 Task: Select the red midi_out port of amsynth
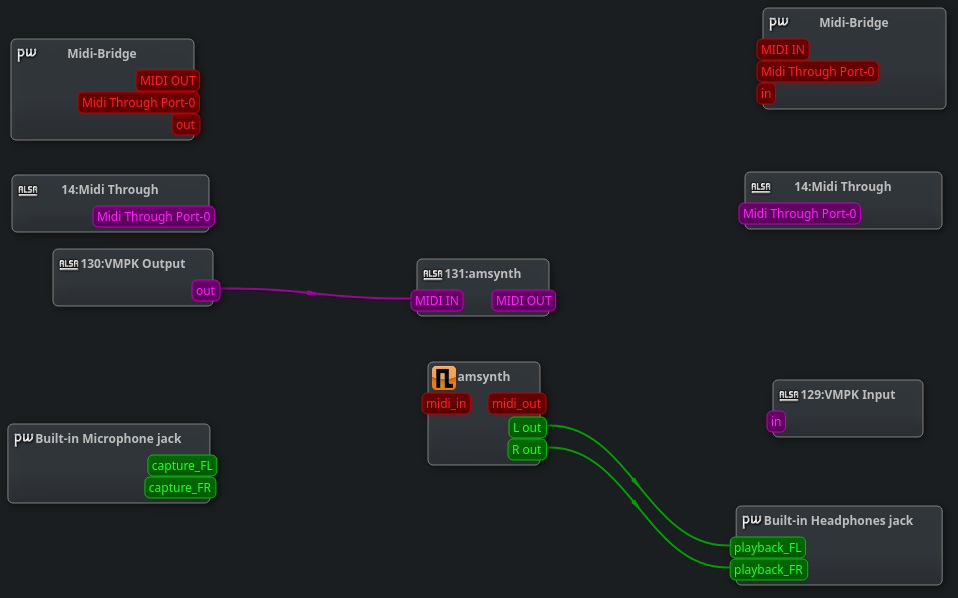516,404
